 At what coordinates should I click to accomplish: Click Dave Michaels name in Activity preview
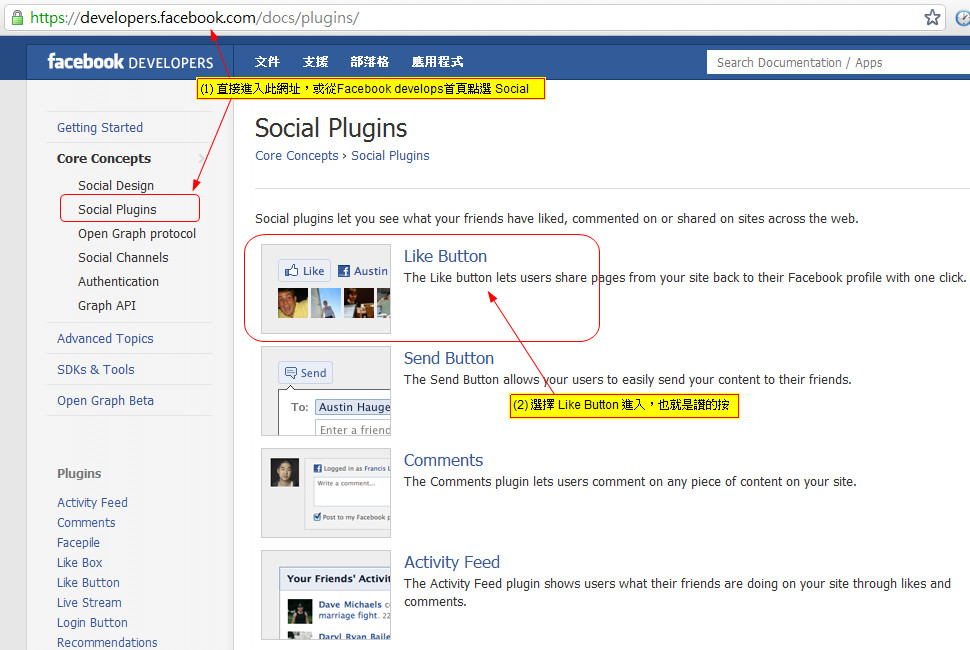(x=350, y=604)
